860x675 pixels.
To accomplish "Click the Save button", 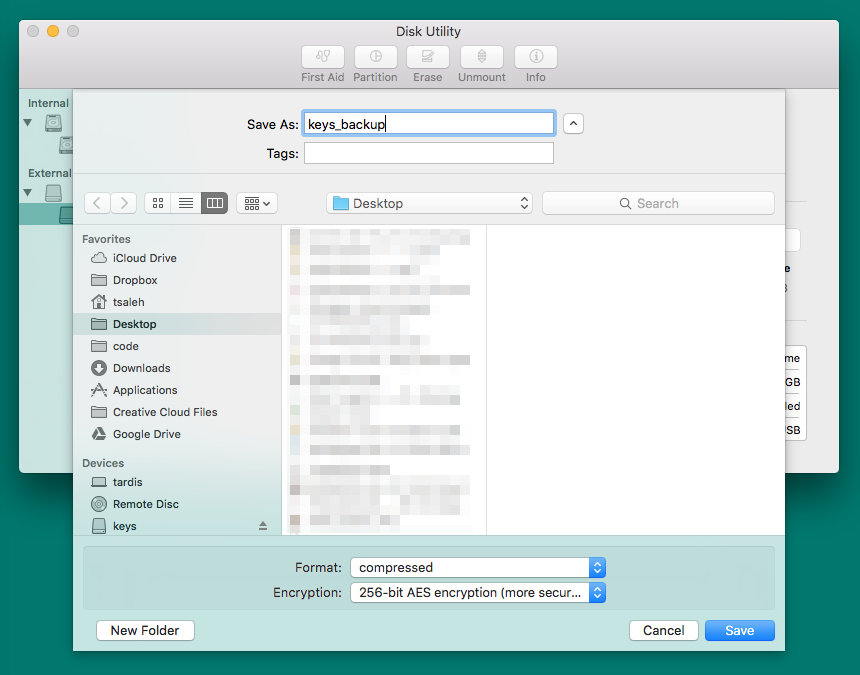I will (x=740, y=631).
